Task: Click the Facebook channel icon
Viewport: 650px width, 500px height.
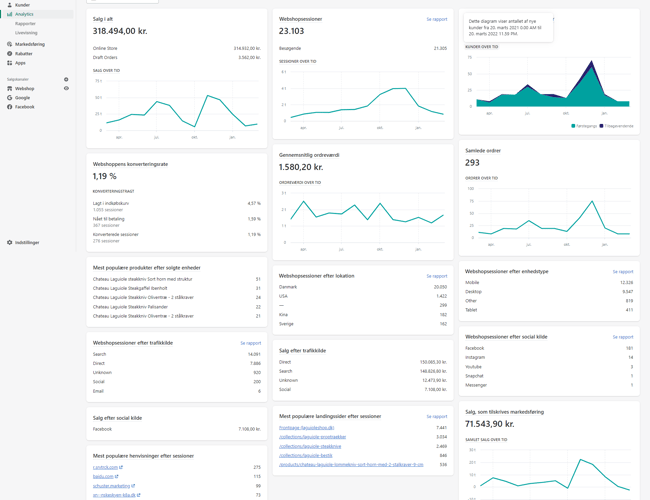Action: click(10, 107)
